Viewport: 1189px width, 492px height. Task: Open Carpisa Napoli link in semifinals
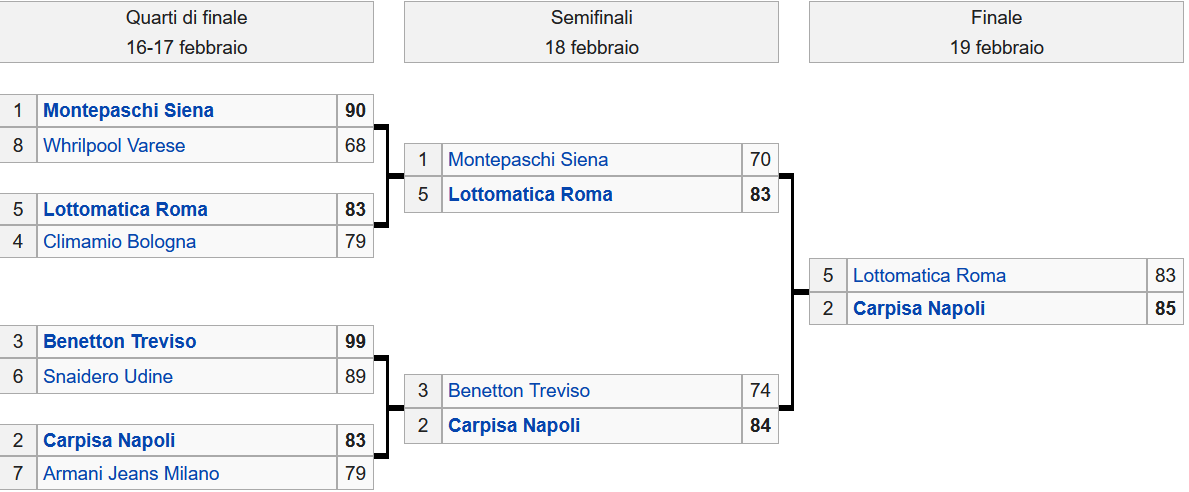[x=514, y=426]
